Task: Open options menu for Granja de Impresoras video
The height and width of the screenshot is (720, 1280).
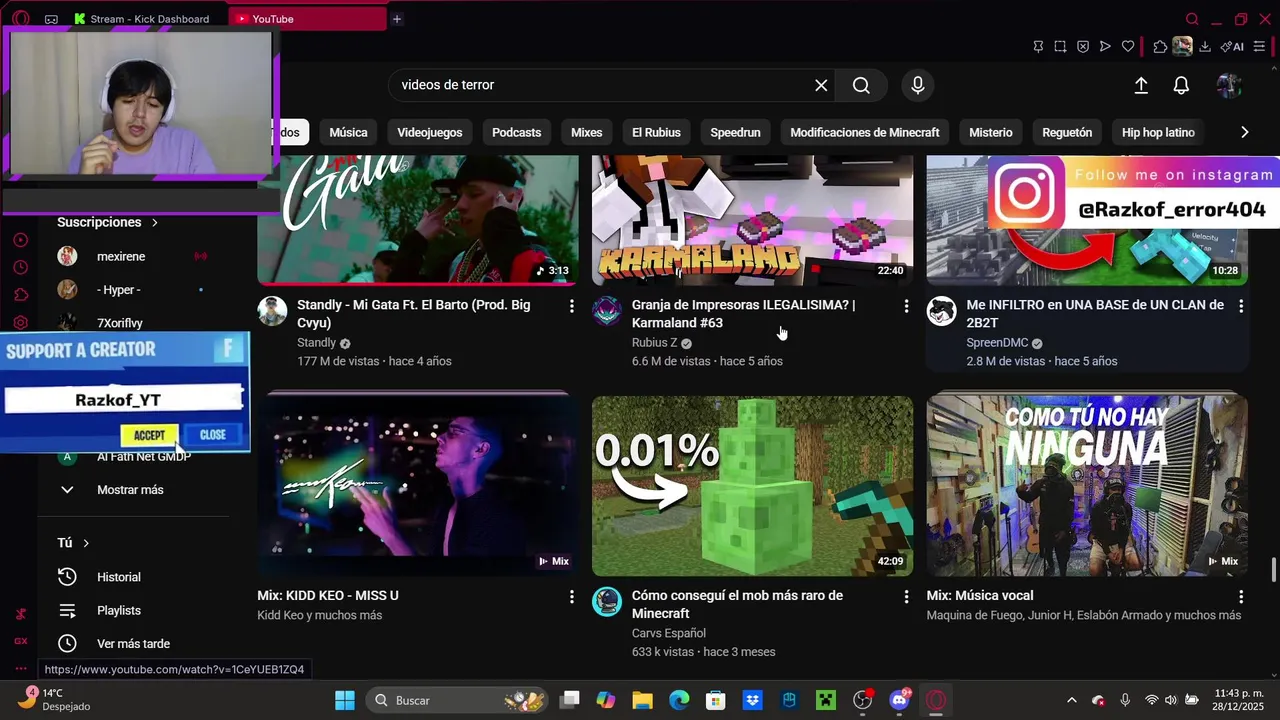Action: click(906, 306)
